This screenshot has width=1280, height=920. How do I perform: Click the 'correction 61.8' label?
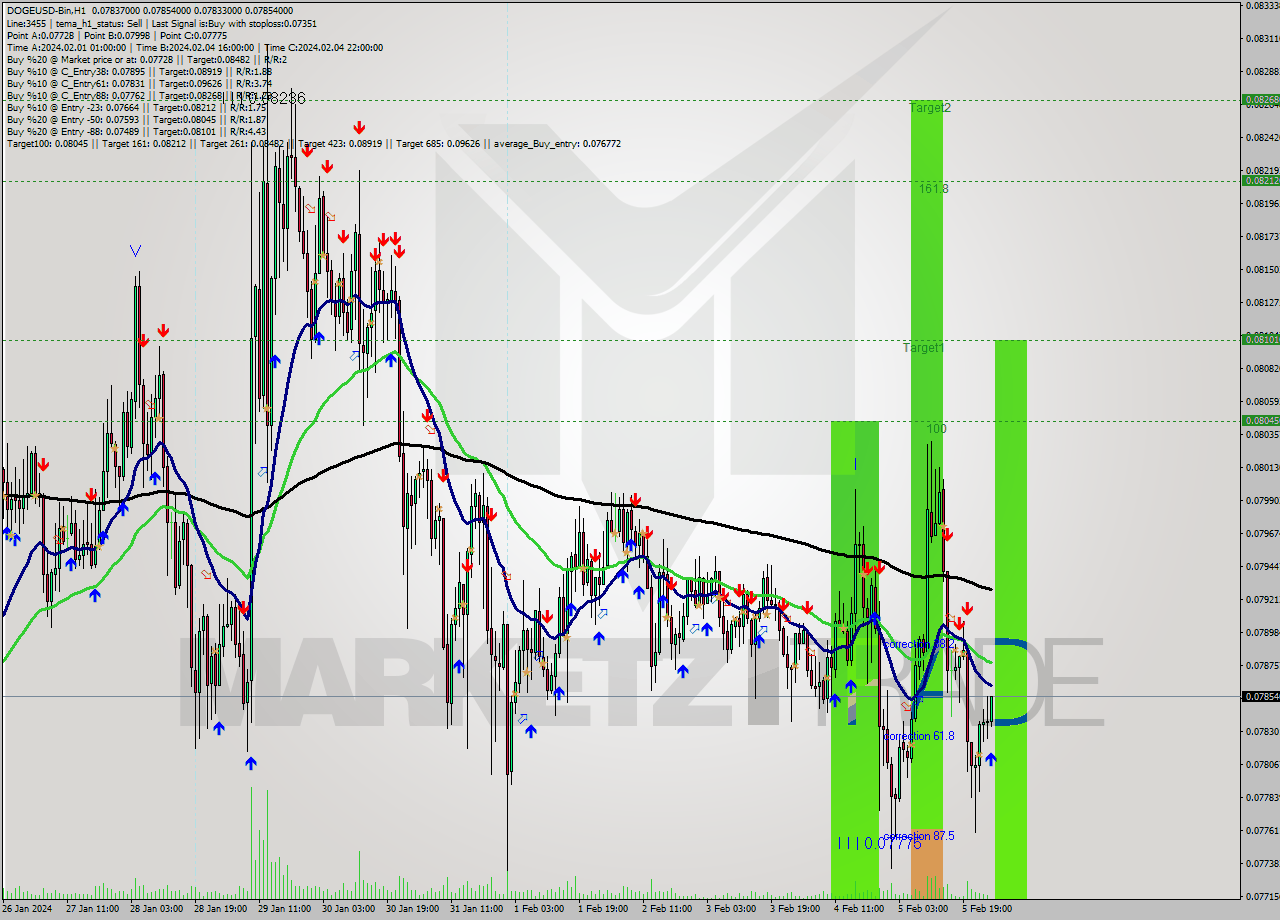click(919, 736)
